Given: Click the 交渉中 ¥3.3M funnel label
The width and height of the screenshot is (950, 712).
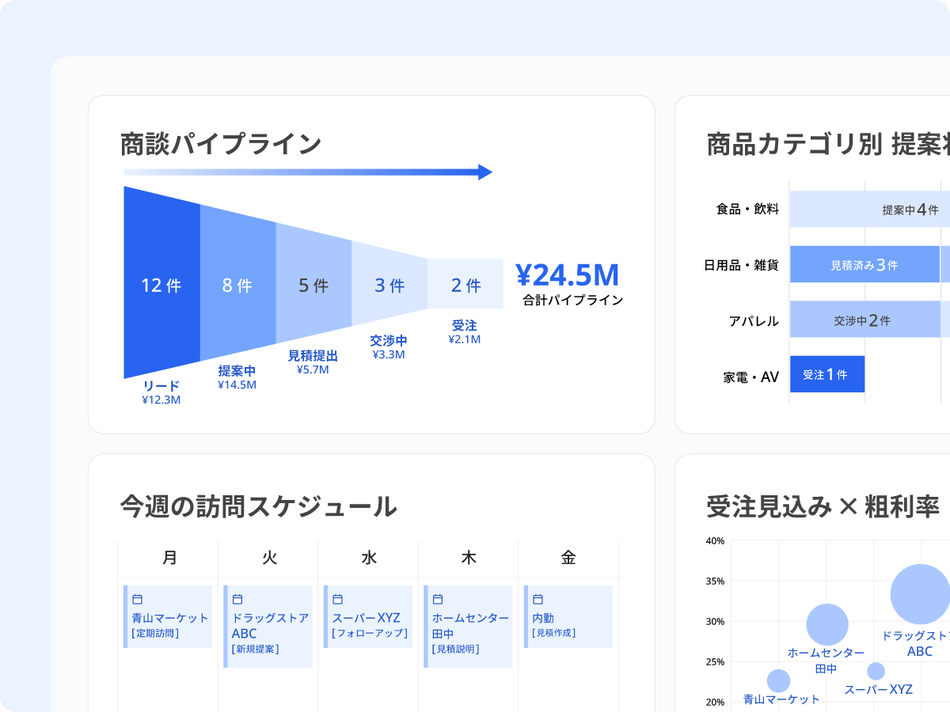Looking at the screenshot, I should click(388, 347).
